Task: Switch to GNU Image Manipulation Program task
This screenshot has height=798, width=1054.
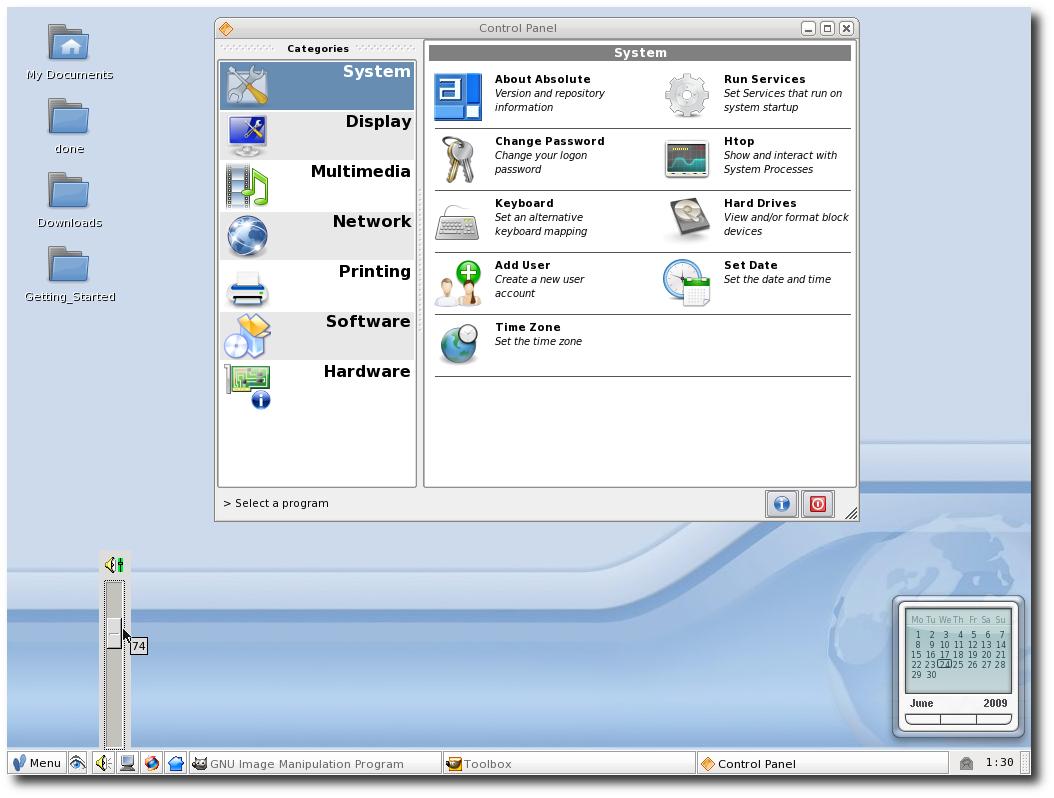Action: point(315,764)
